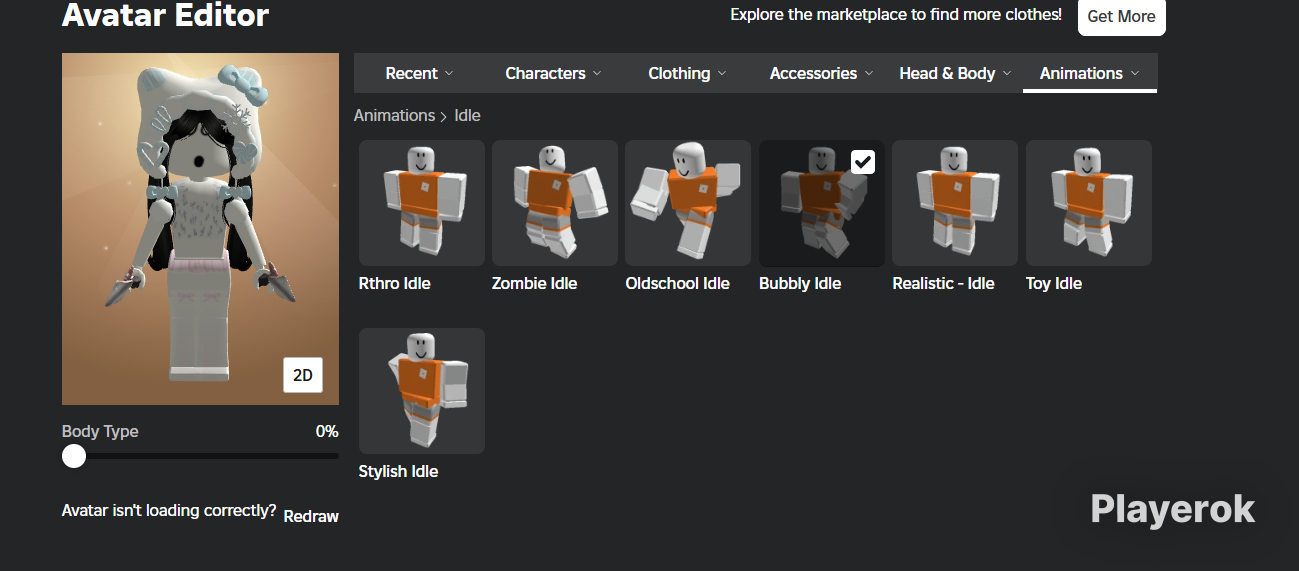The width and height of the screenshot is (1299, 571).
Task: Expand the Animations dropdown arrow
Action: (1135, 73)
